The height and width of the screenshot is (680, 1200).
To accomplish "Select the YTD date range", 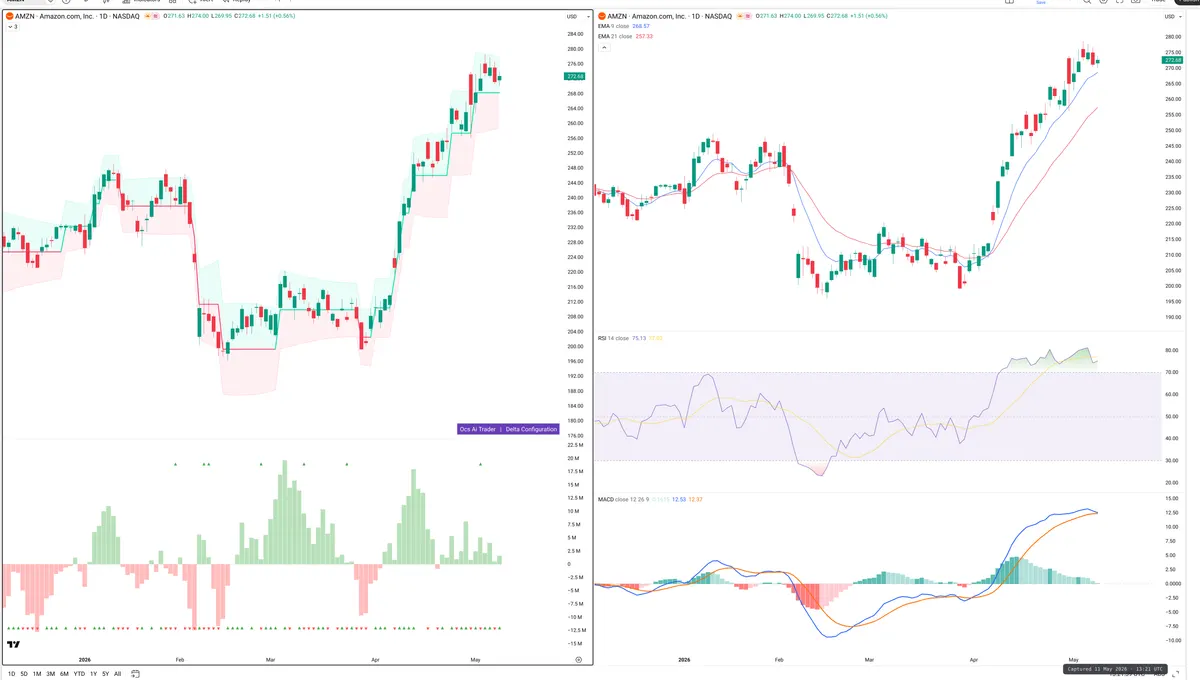I will [x=79, y=674].
